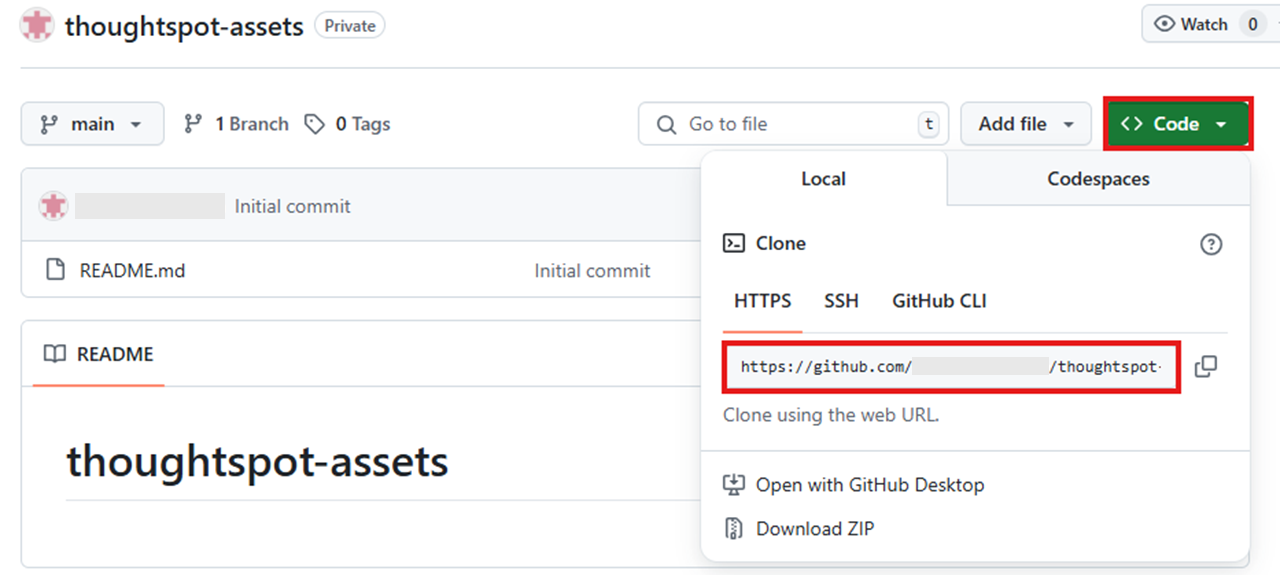The image size is (1280, 575).
Task: View the 0 Tags link
Action: click(347, 124)
